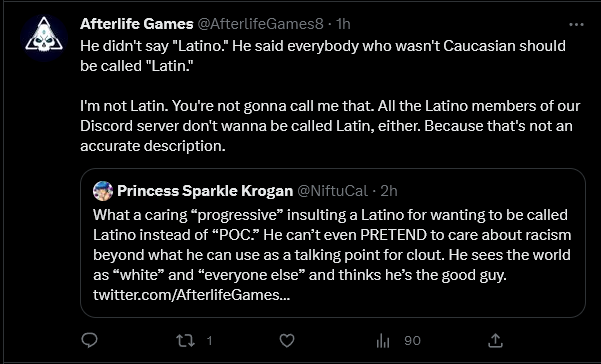601x364 pixels.
Task: Open the quoted tweet's 2h timestamp
Action: pos(389,190)
